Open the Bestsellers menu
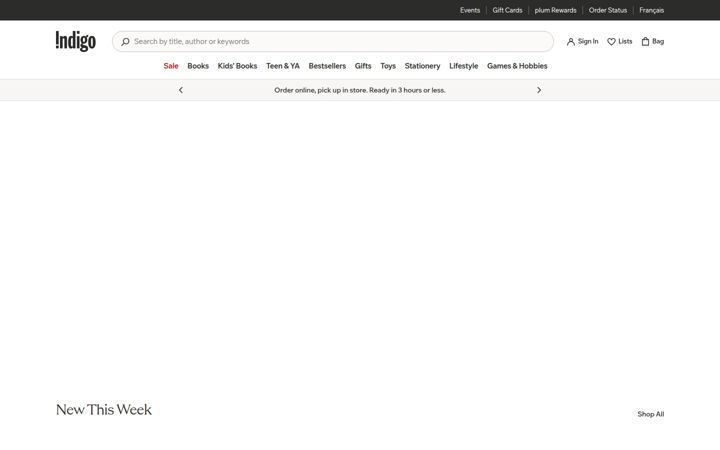Viewport: 720px width, 450px height. click(x=327, y=66)
